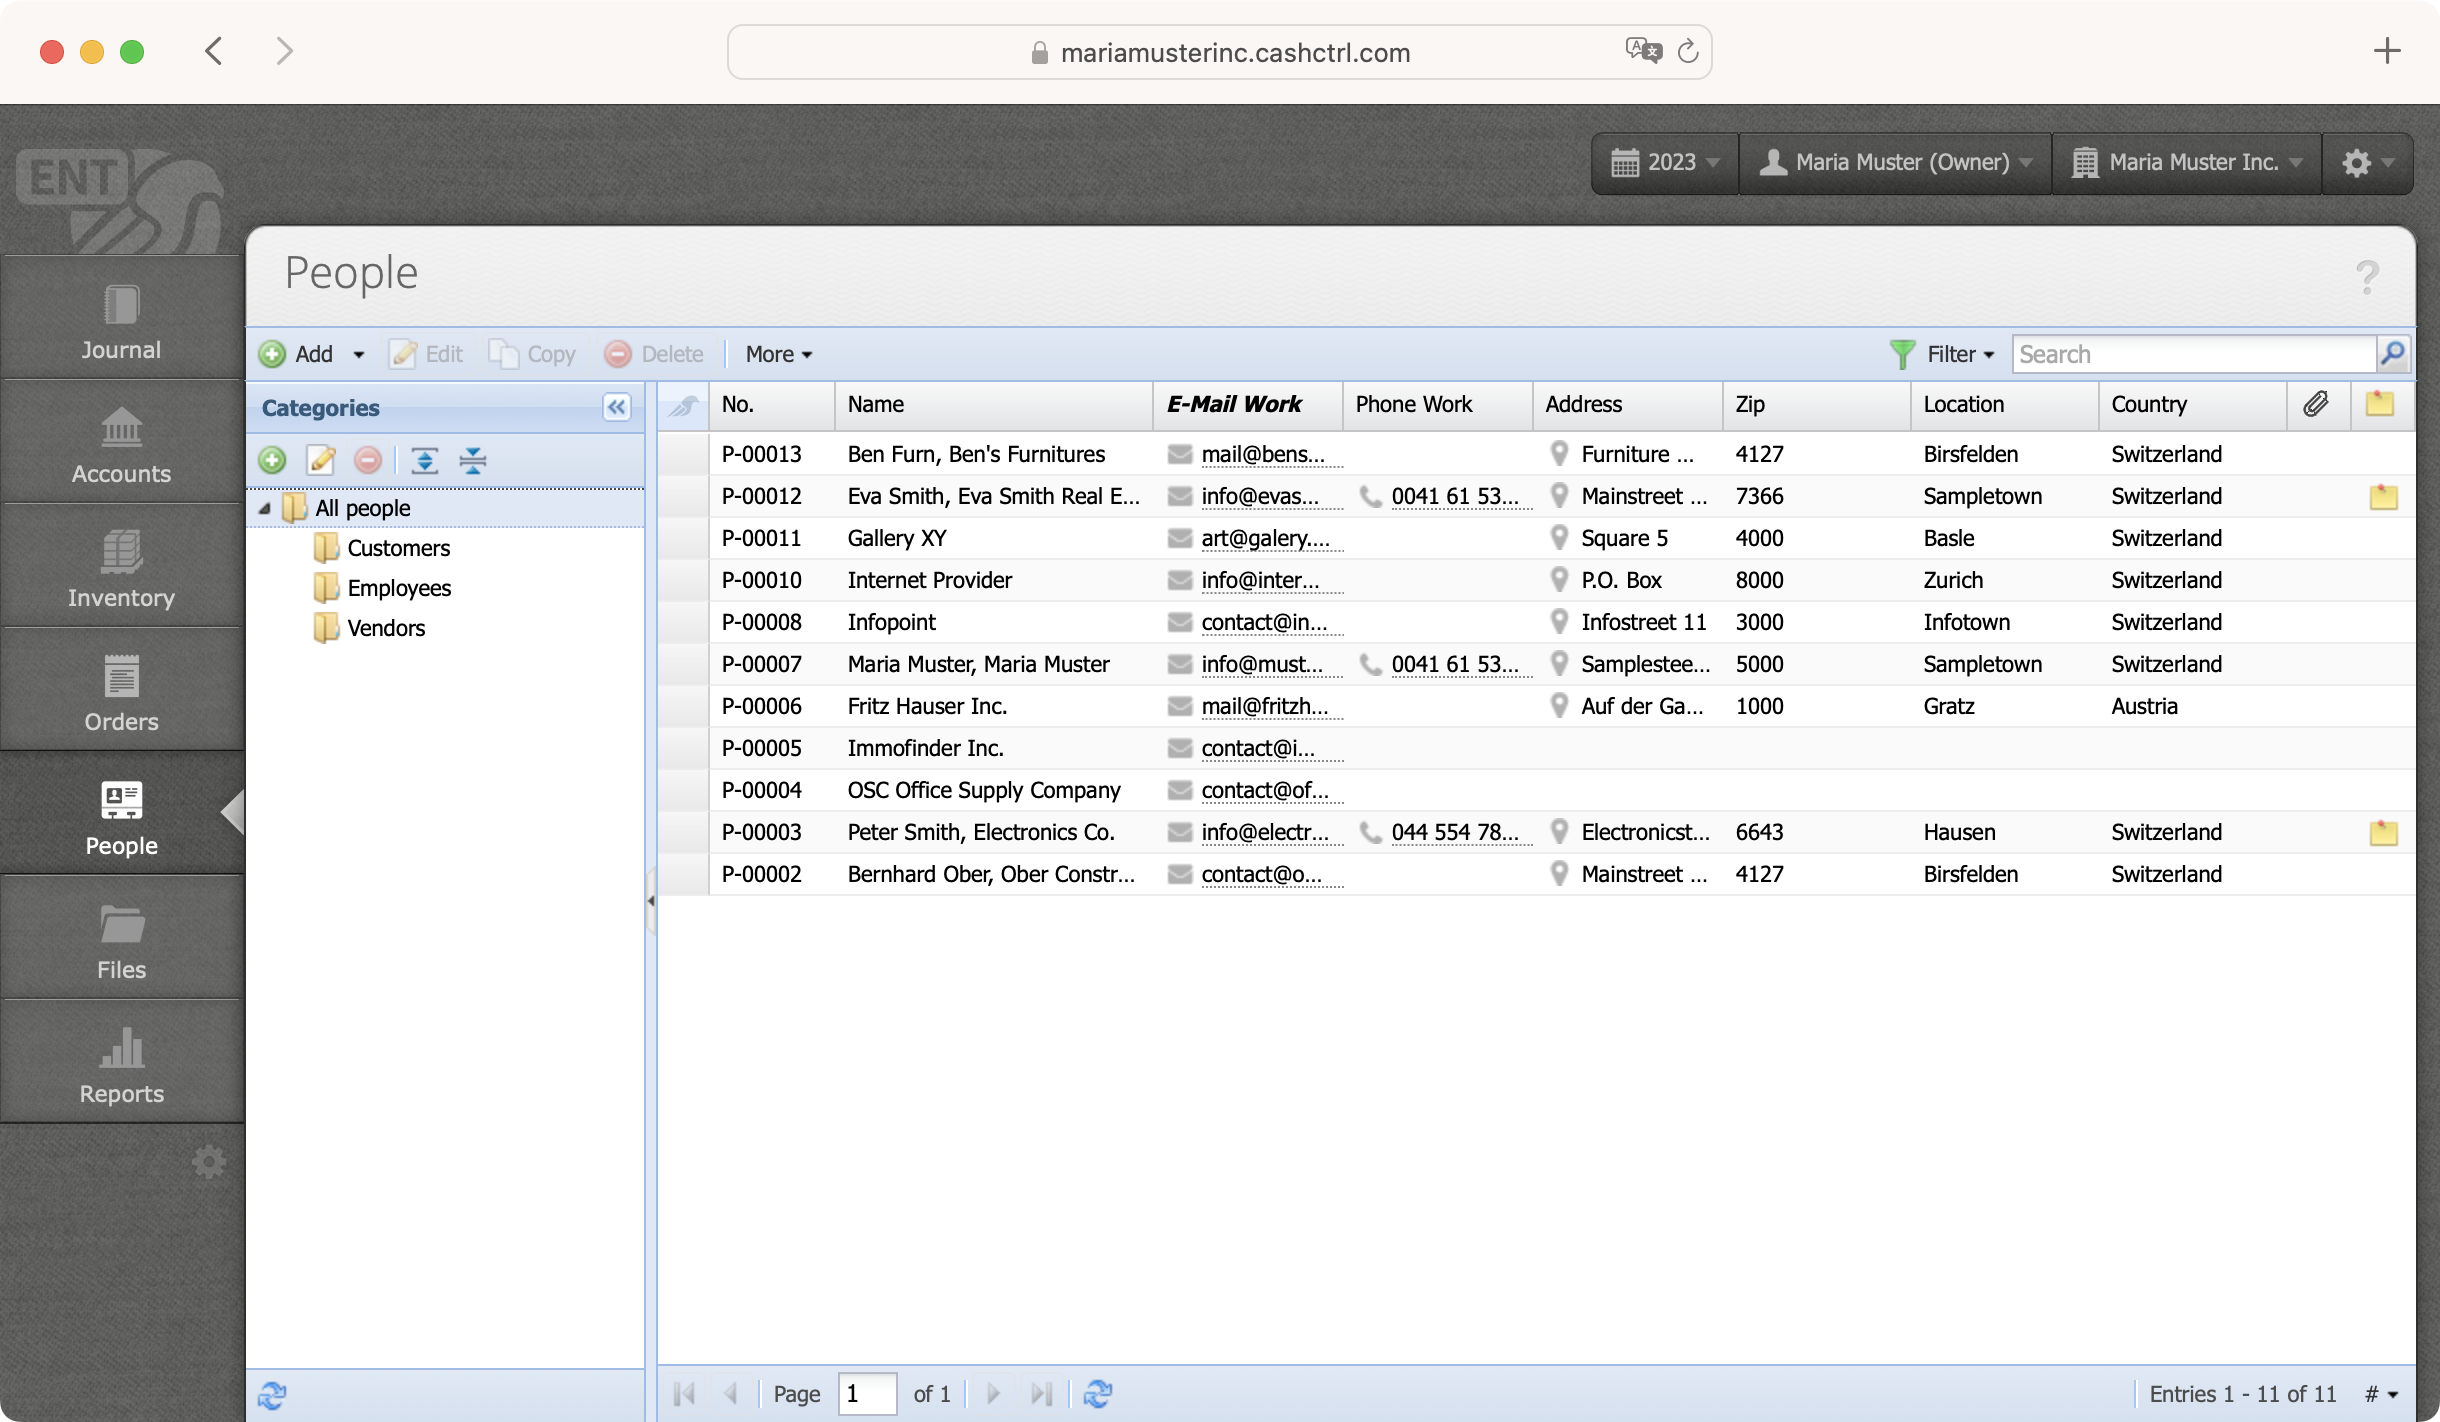Collapse all categories in tree toolbar
The height and width of the screenshot is (1422, 2440).
tap(473, 460)
